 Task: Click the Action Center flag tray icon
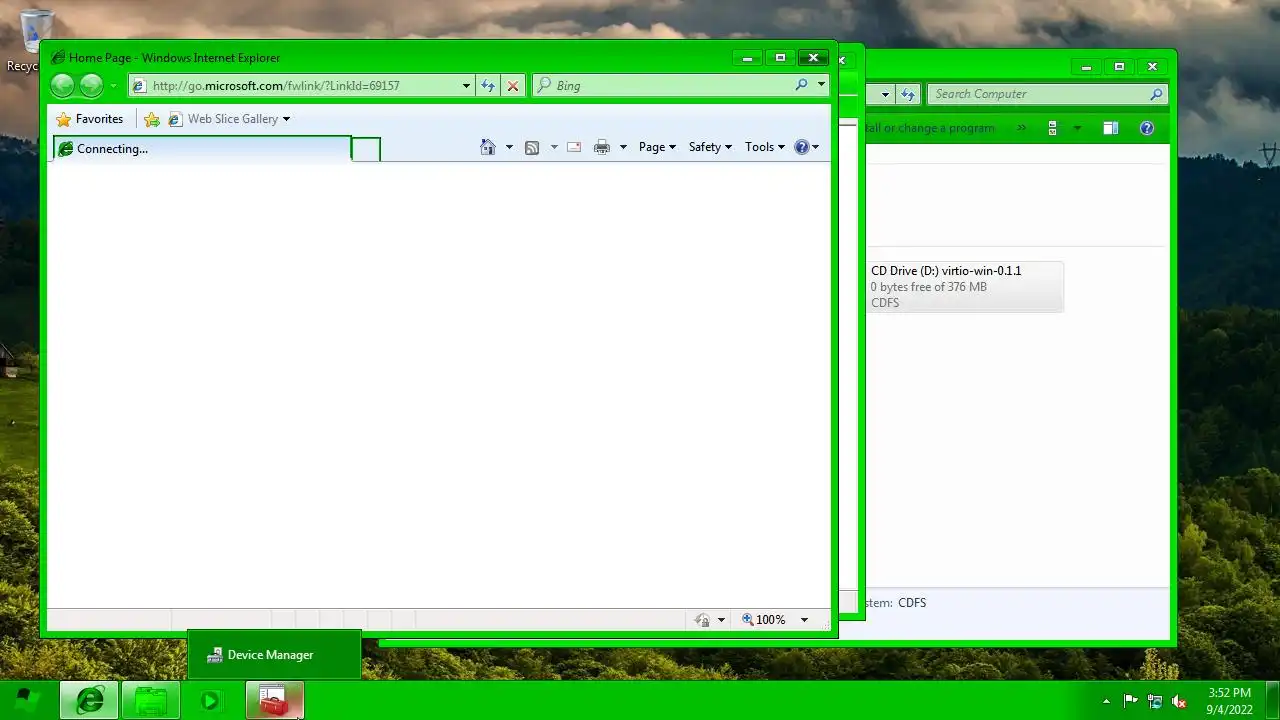(x=1131, y=701)
